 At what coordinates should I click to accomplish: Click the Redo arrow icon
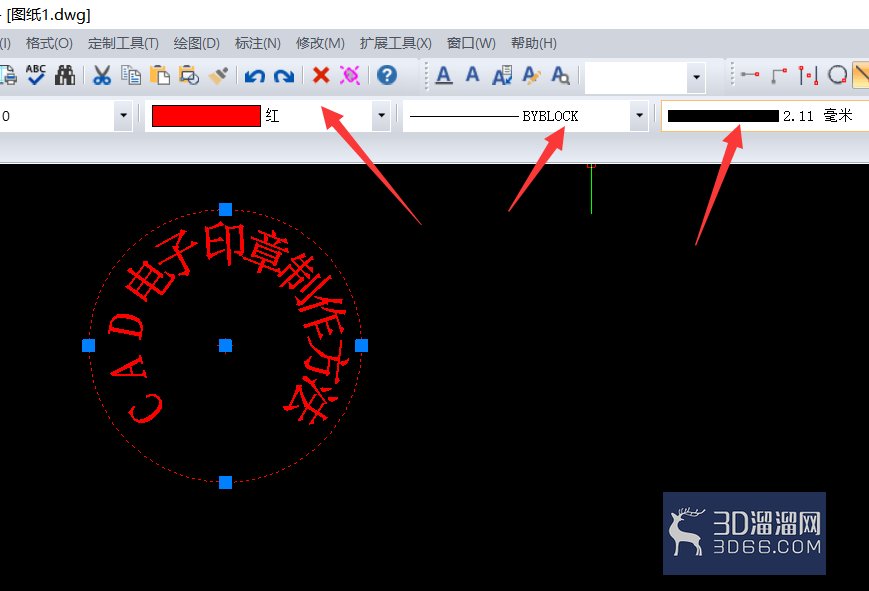point(284,75)
